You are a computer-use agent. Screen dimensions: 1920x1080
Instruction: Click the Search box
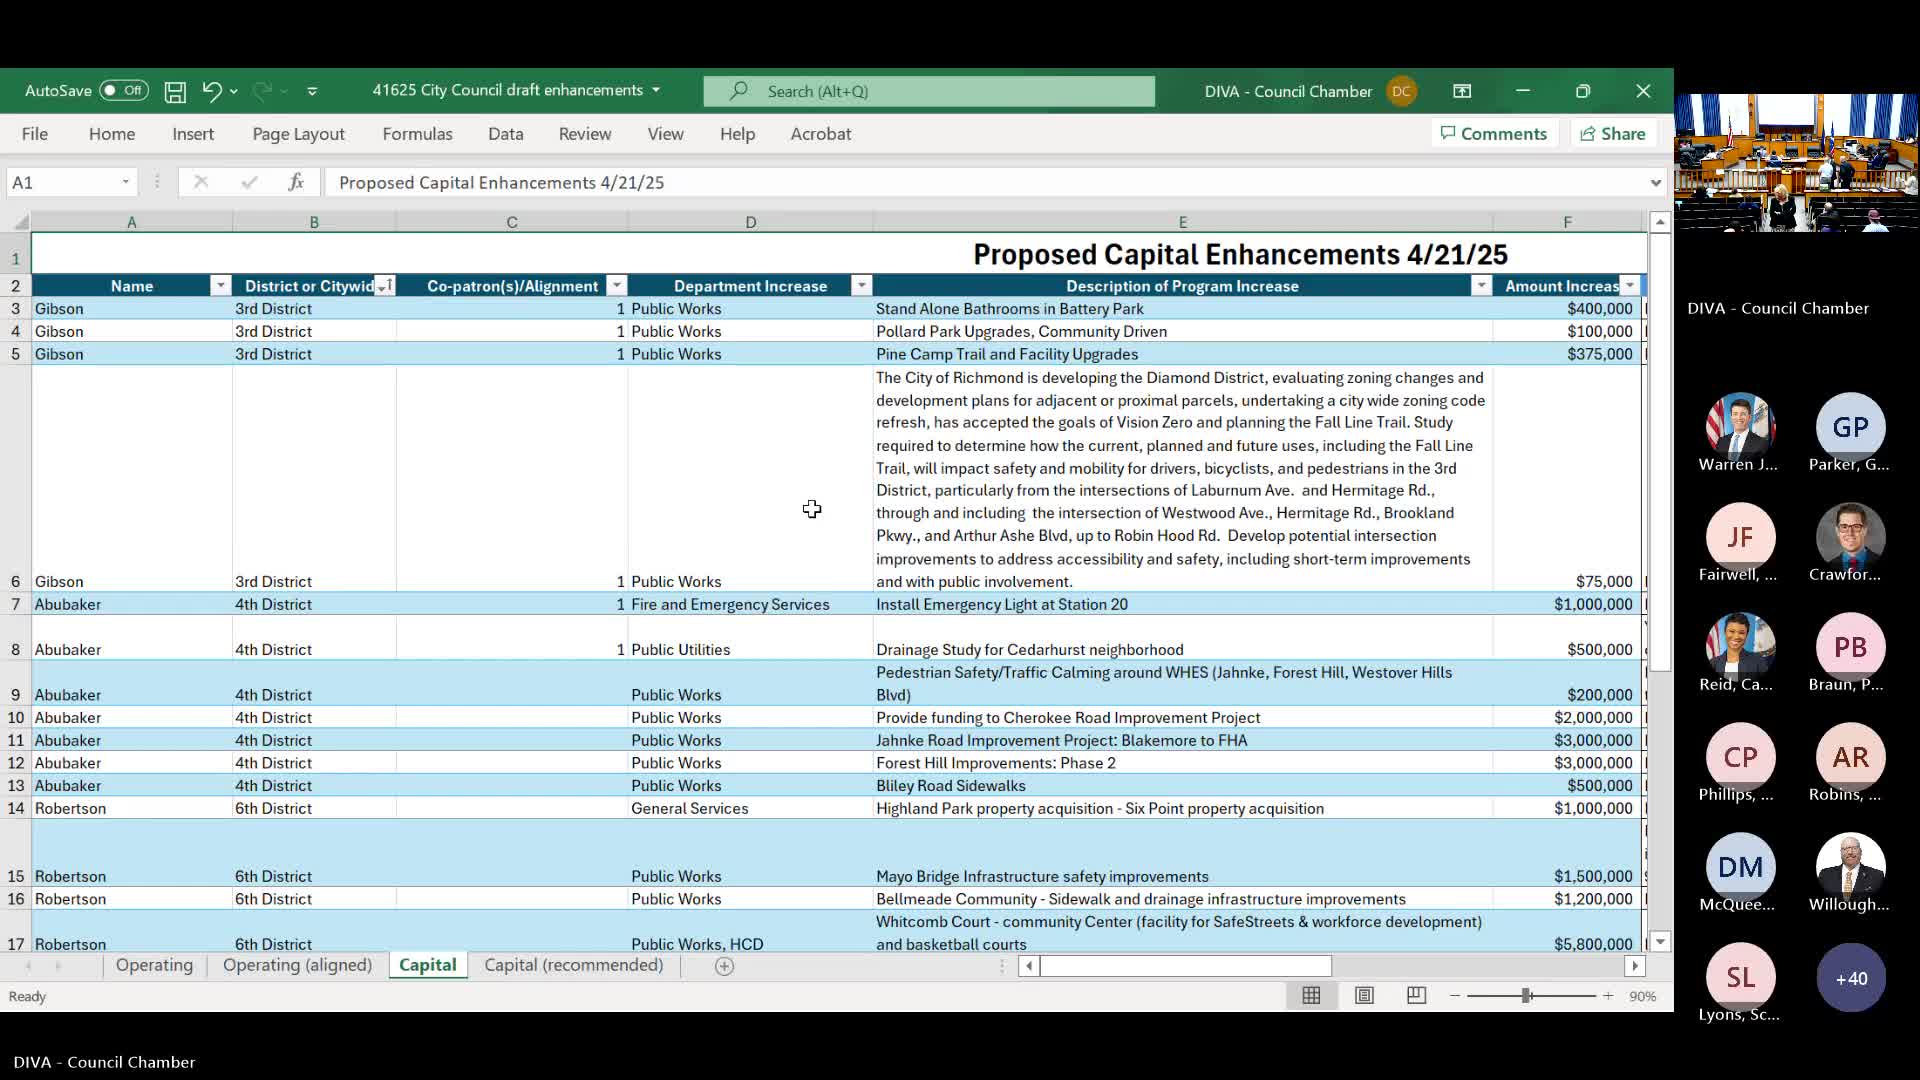tap(929, 91)
